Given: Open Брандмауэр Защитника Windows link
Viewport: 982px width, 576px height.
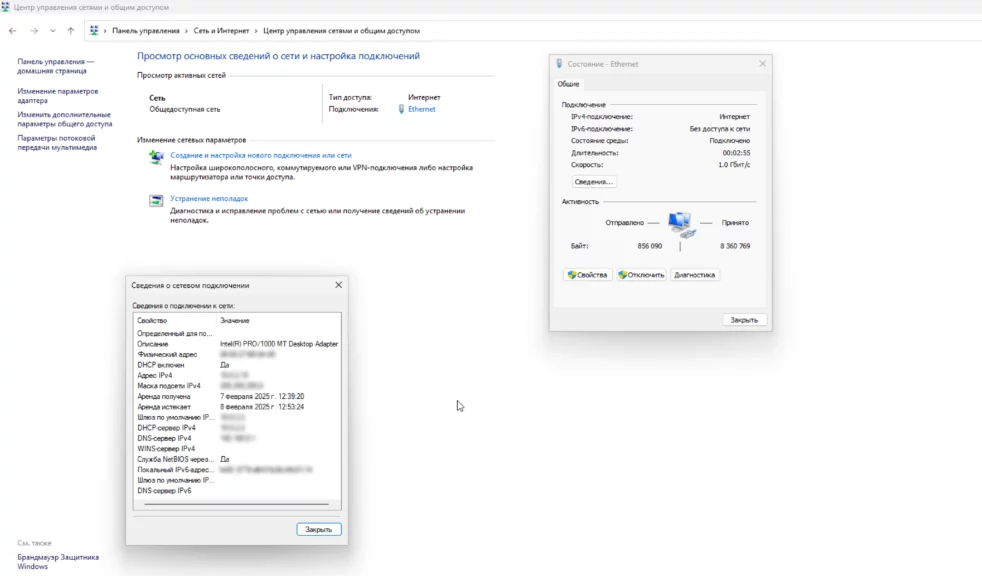Looking at the screenshot, I should 58,561.
